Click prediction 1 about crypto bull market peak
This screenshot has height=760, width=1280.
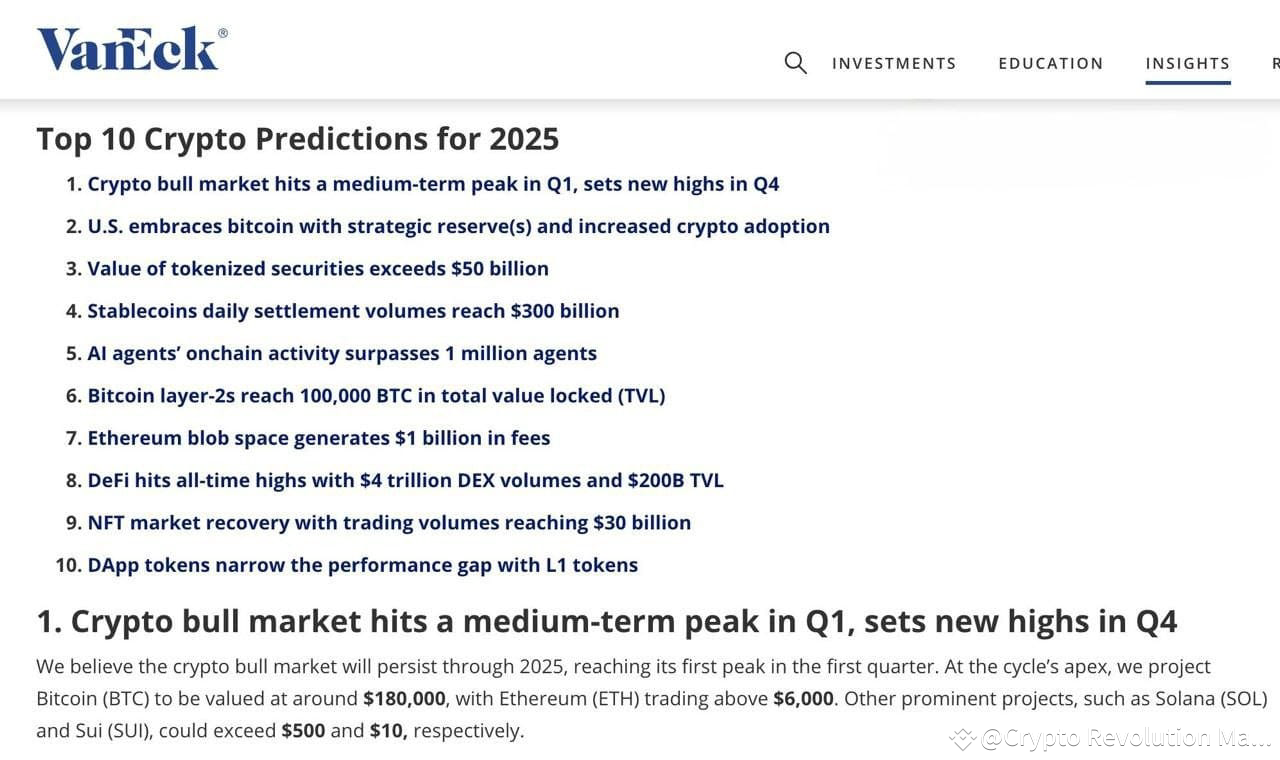coord(434,184)
